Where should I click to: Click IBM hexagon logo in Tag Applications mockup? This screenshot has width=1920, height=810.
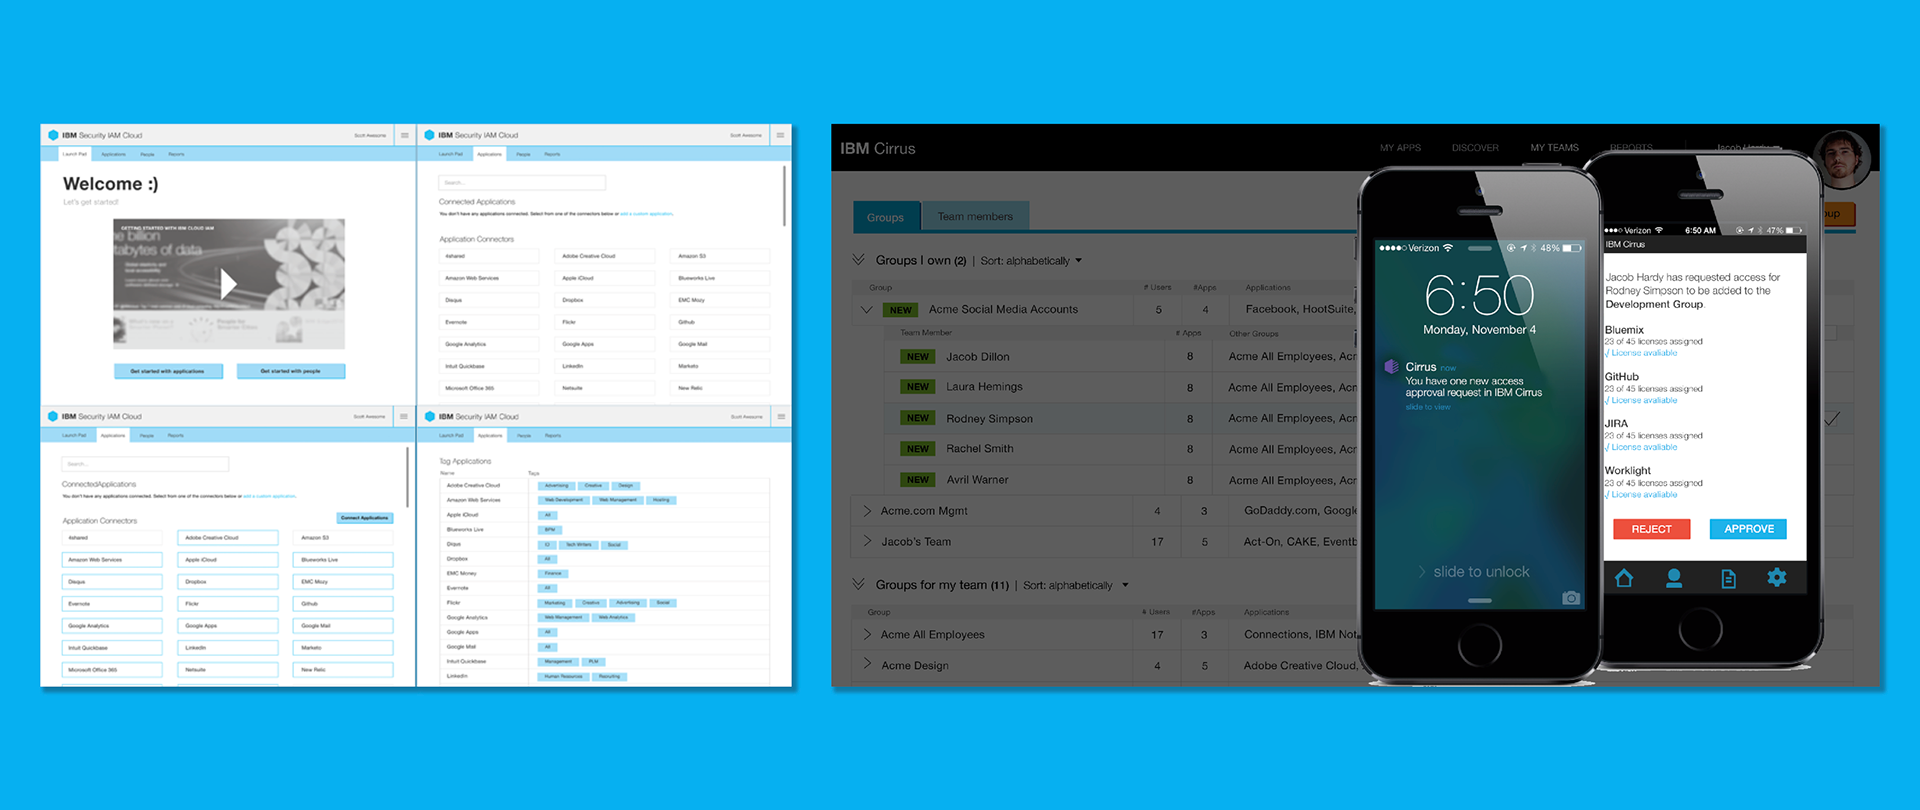(x=430, y=416)
